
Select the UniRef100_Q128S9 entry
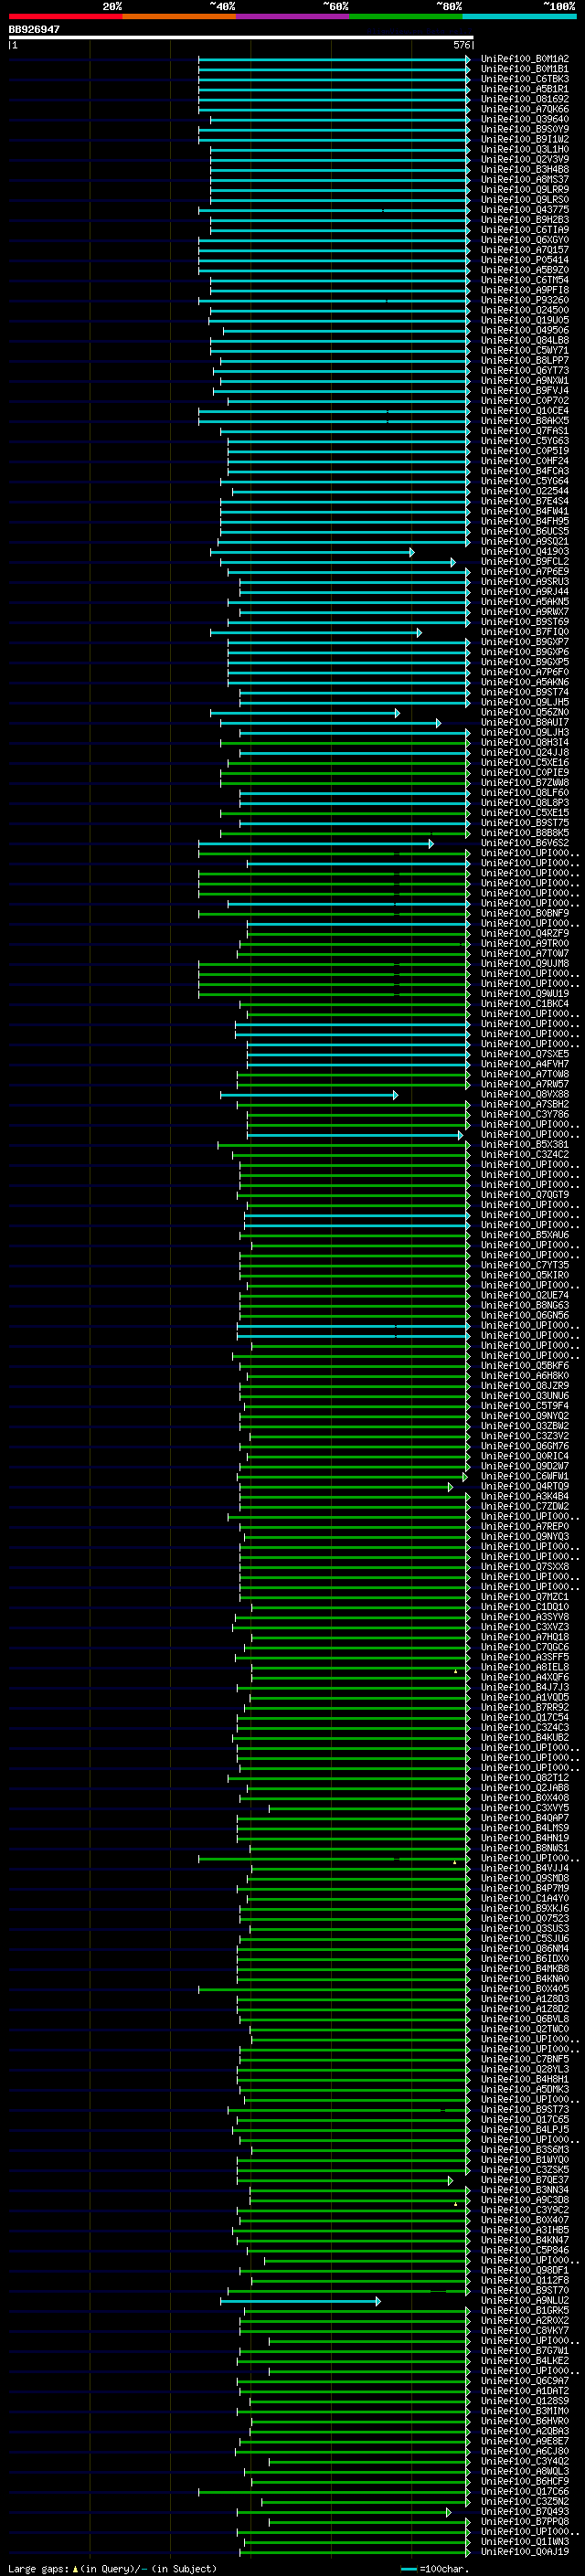coord(525,2401)
